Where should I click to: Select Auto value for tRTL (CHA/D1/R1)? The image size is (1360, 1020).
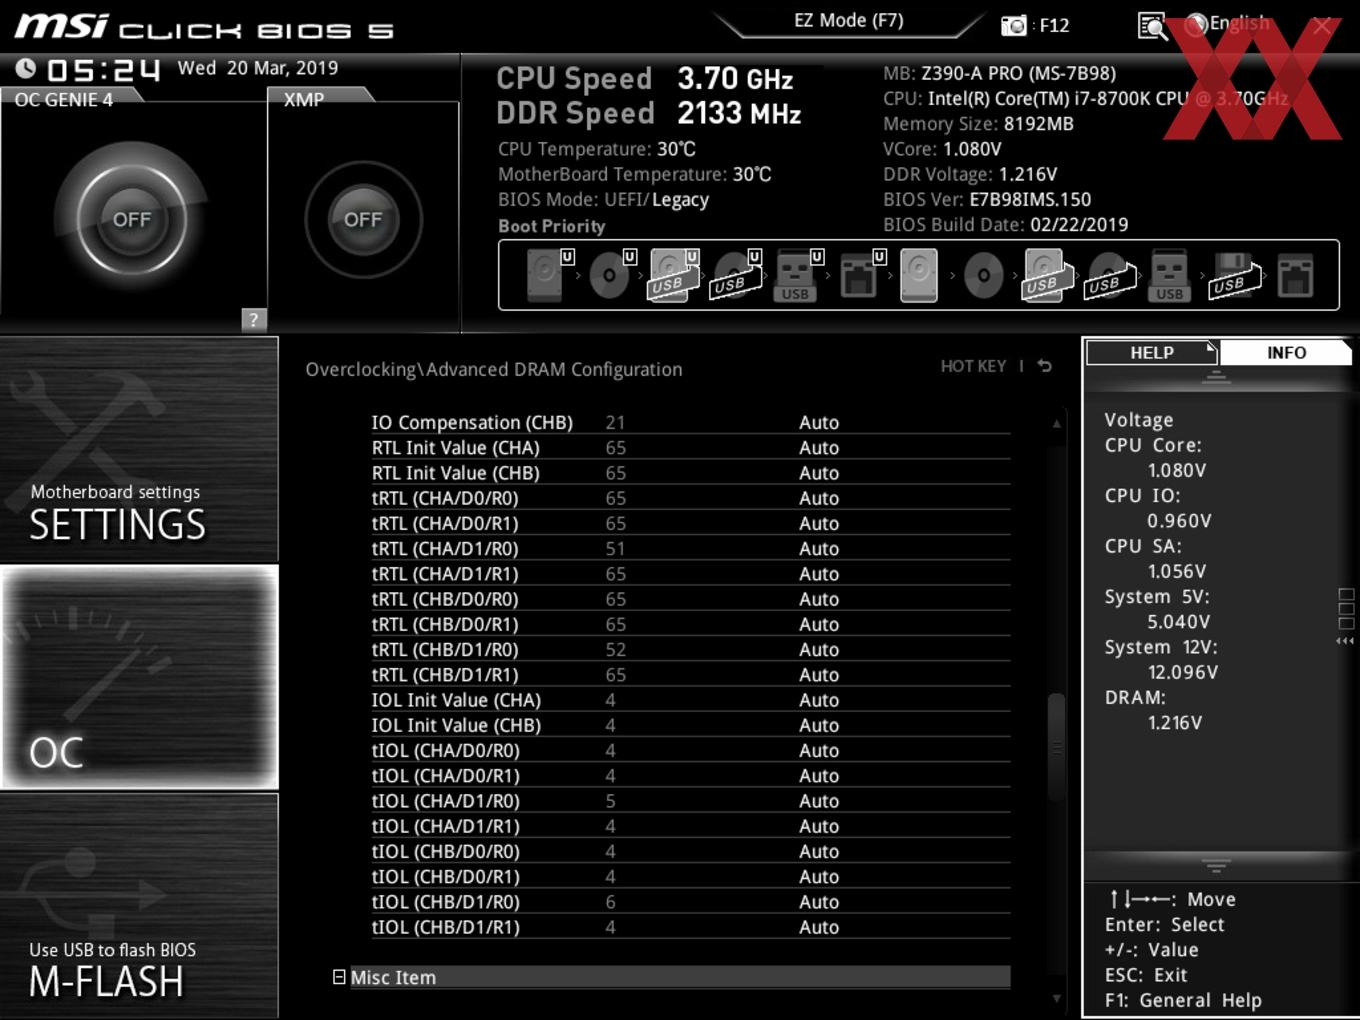pos(819,573)
